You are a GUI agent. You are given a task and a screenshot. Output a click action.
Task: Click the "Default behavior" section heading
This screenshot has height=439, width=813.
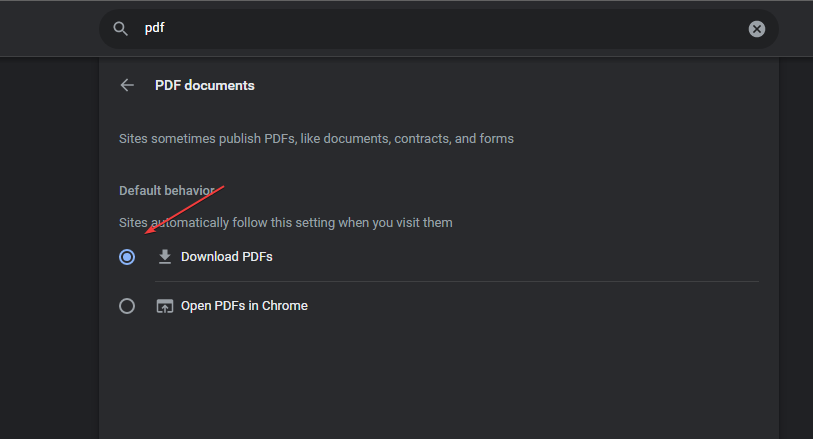pyautogui.click(x=166, y=190)
